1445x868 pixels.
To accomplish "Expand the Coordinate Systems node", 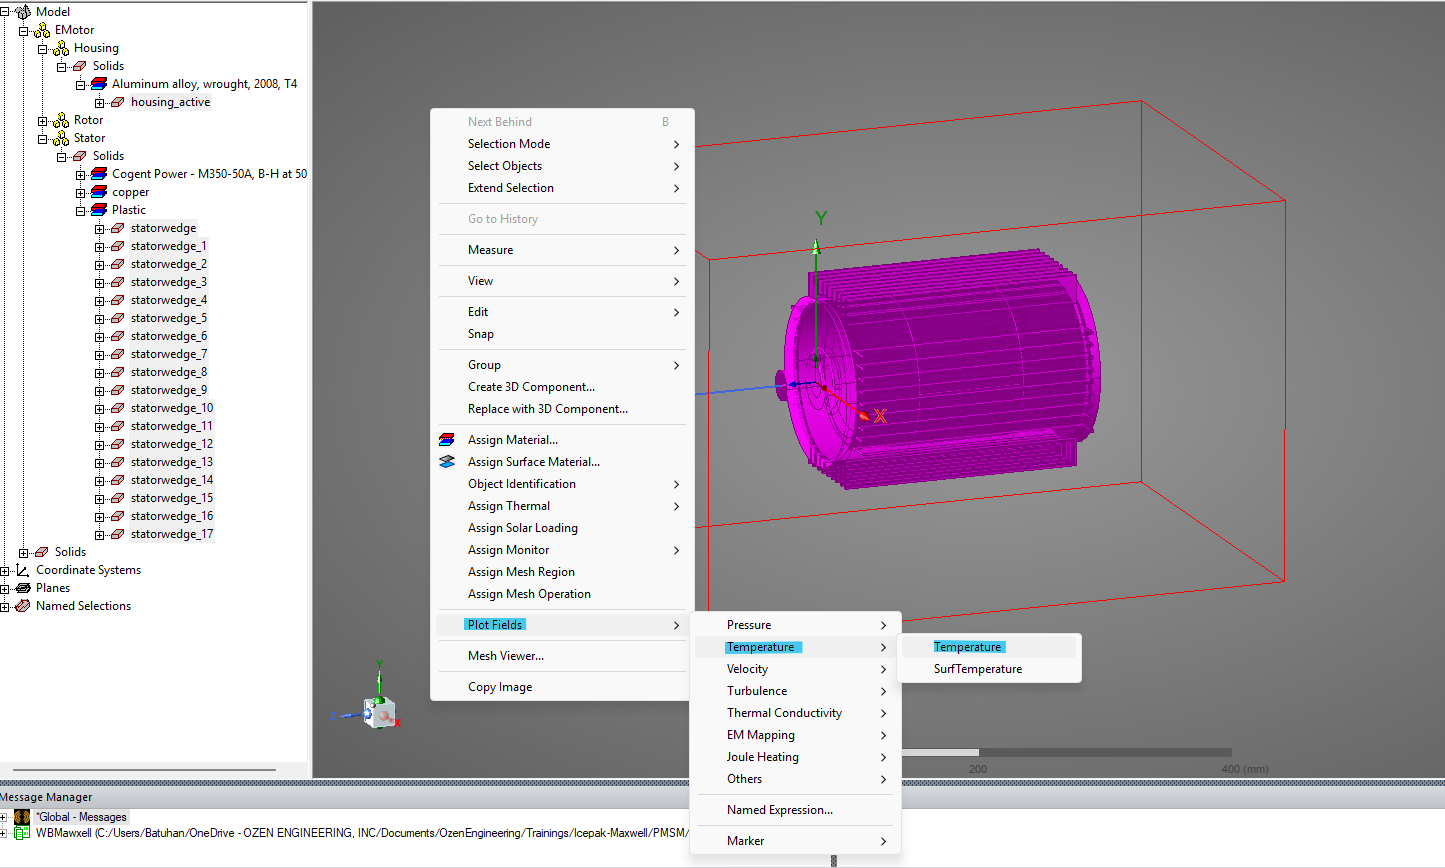I will (x=5, y=570).
